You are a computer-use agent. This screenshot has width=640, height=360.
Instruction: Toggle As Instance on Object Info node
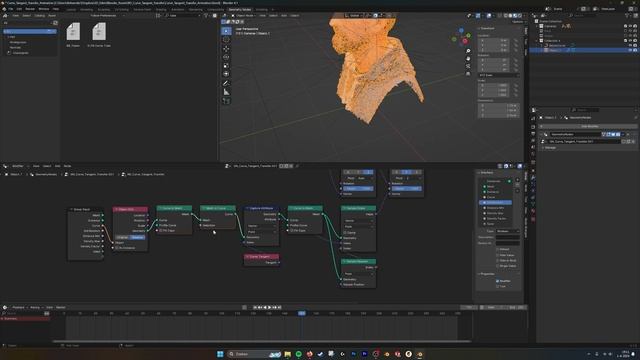click(117, 248)
